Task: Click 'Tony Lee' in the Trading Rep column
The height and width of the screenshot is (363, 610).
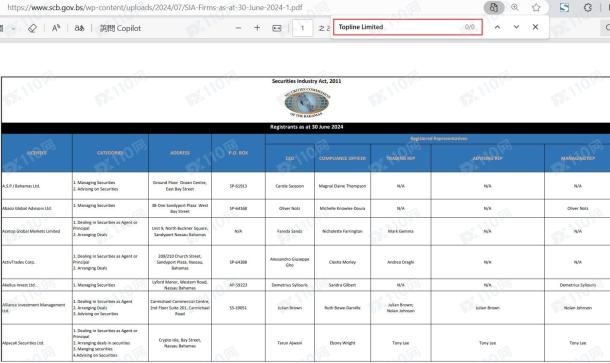Action: 401,343
